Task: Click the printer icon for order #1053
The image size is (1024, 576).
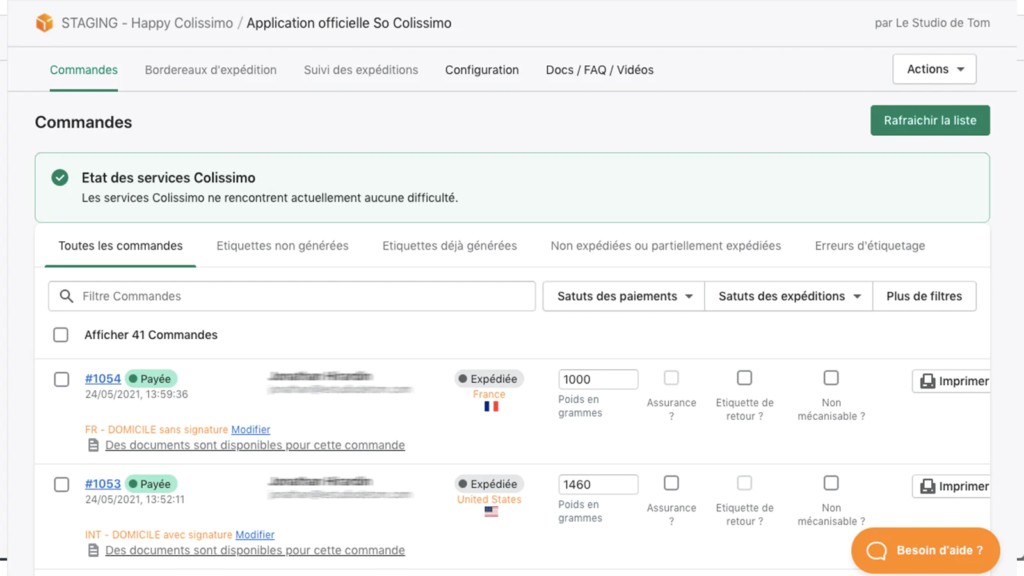Action: [x=928, y=486]
